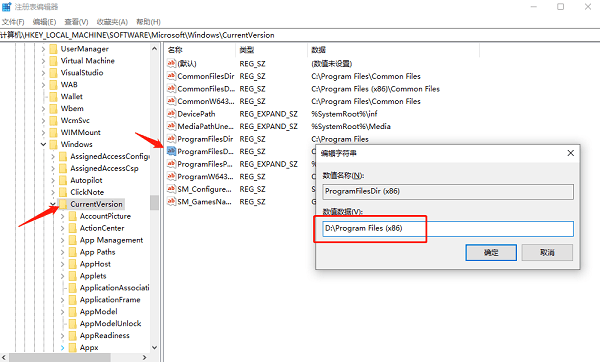Expand the ActionCenter tree node
Viewport: 600px width, 362px height.
point(62,228)
